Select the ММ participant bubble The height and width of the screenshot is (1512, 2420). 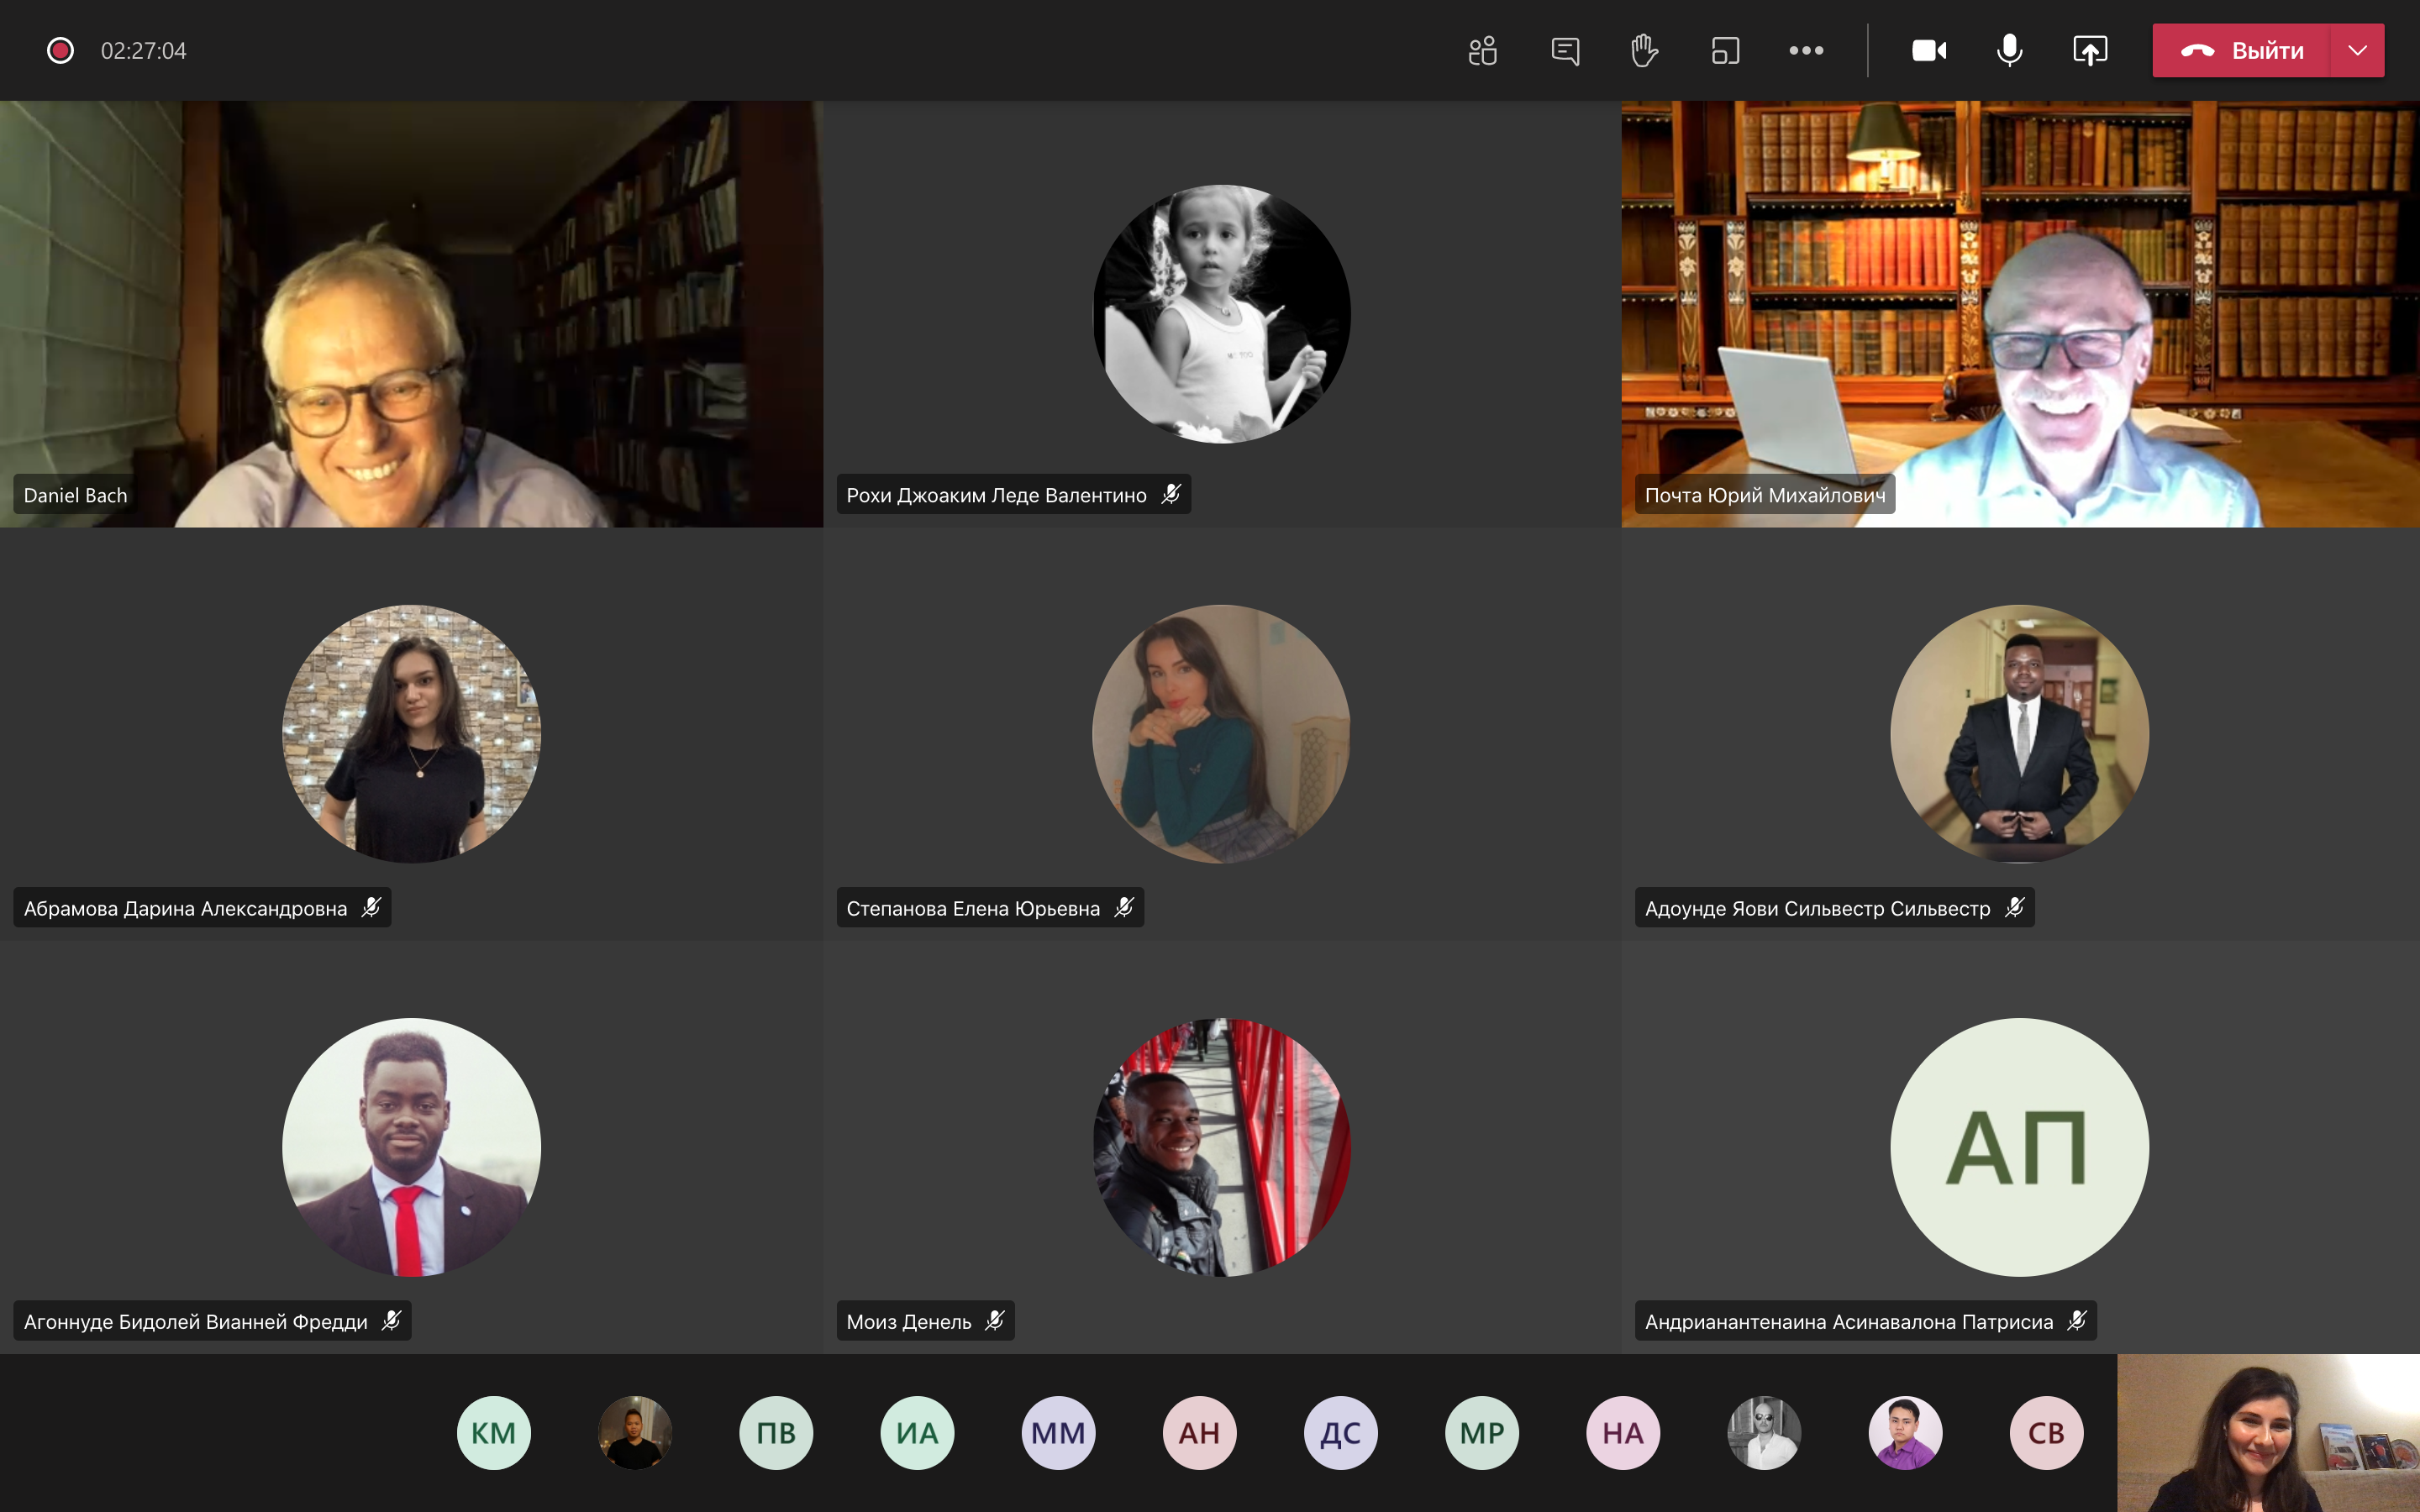1058,1433
